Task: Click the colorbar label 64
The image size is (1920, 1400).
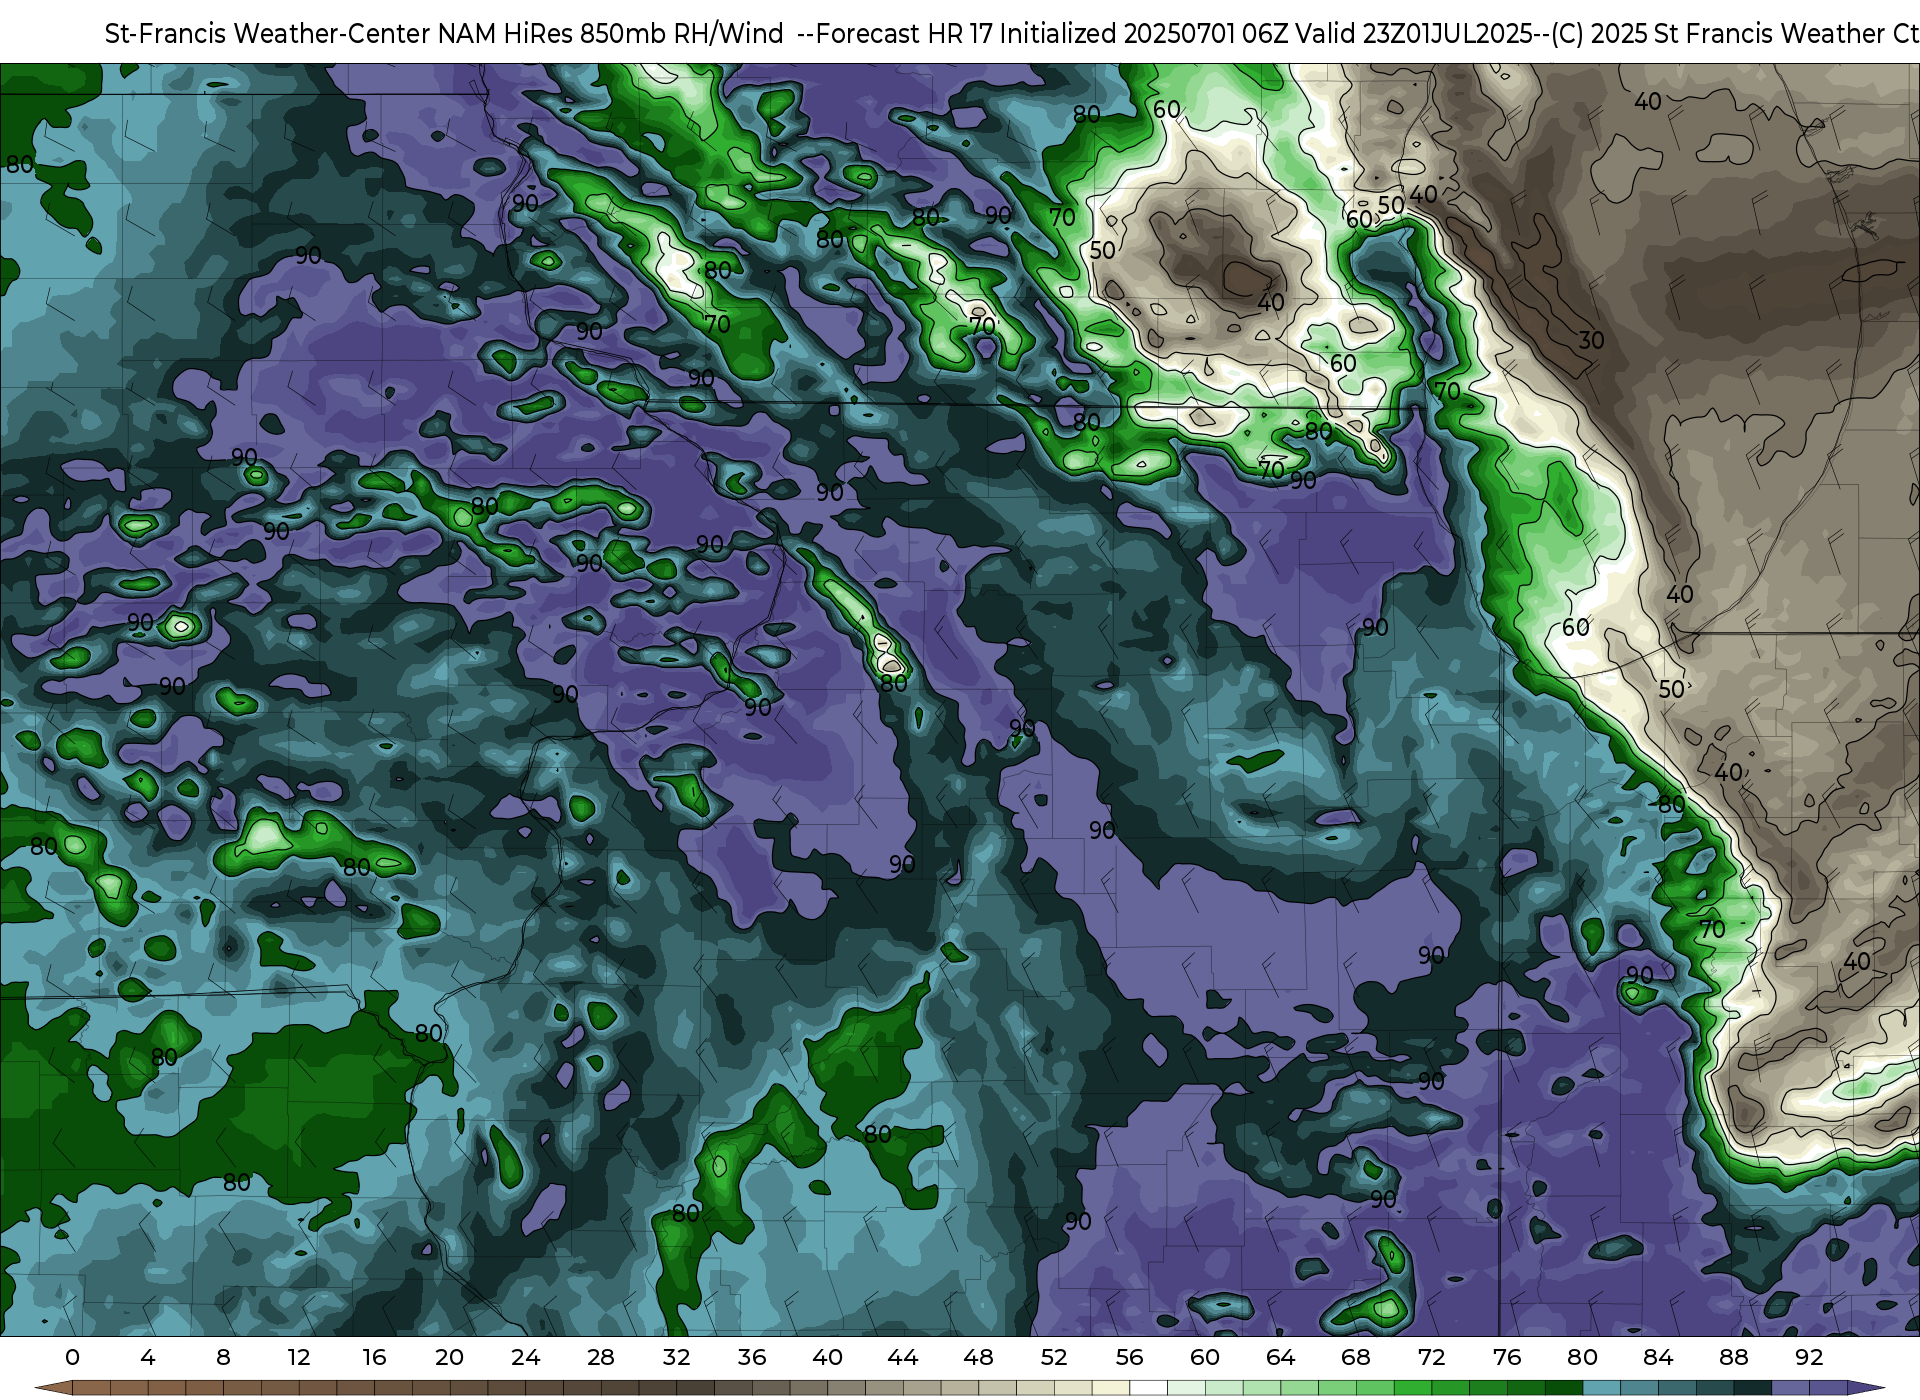Action: (1281, 1357)
